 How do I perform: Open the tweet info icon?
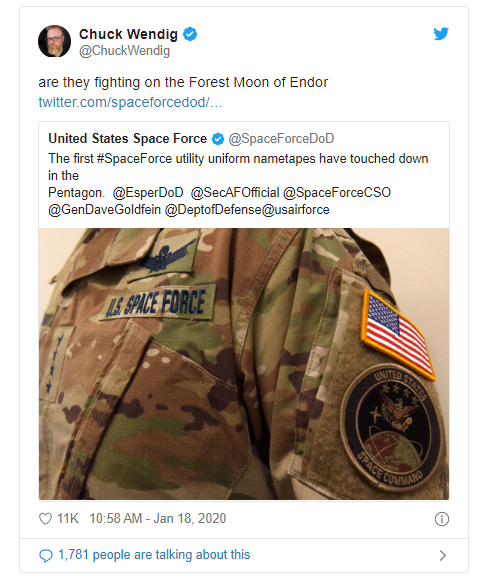[x=441, y=519]
